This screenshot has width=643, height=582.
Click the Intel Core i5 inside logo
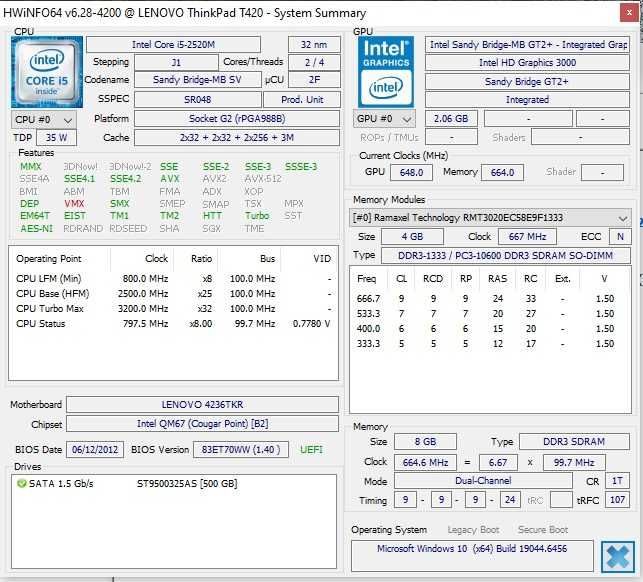(x=47, y=72)
